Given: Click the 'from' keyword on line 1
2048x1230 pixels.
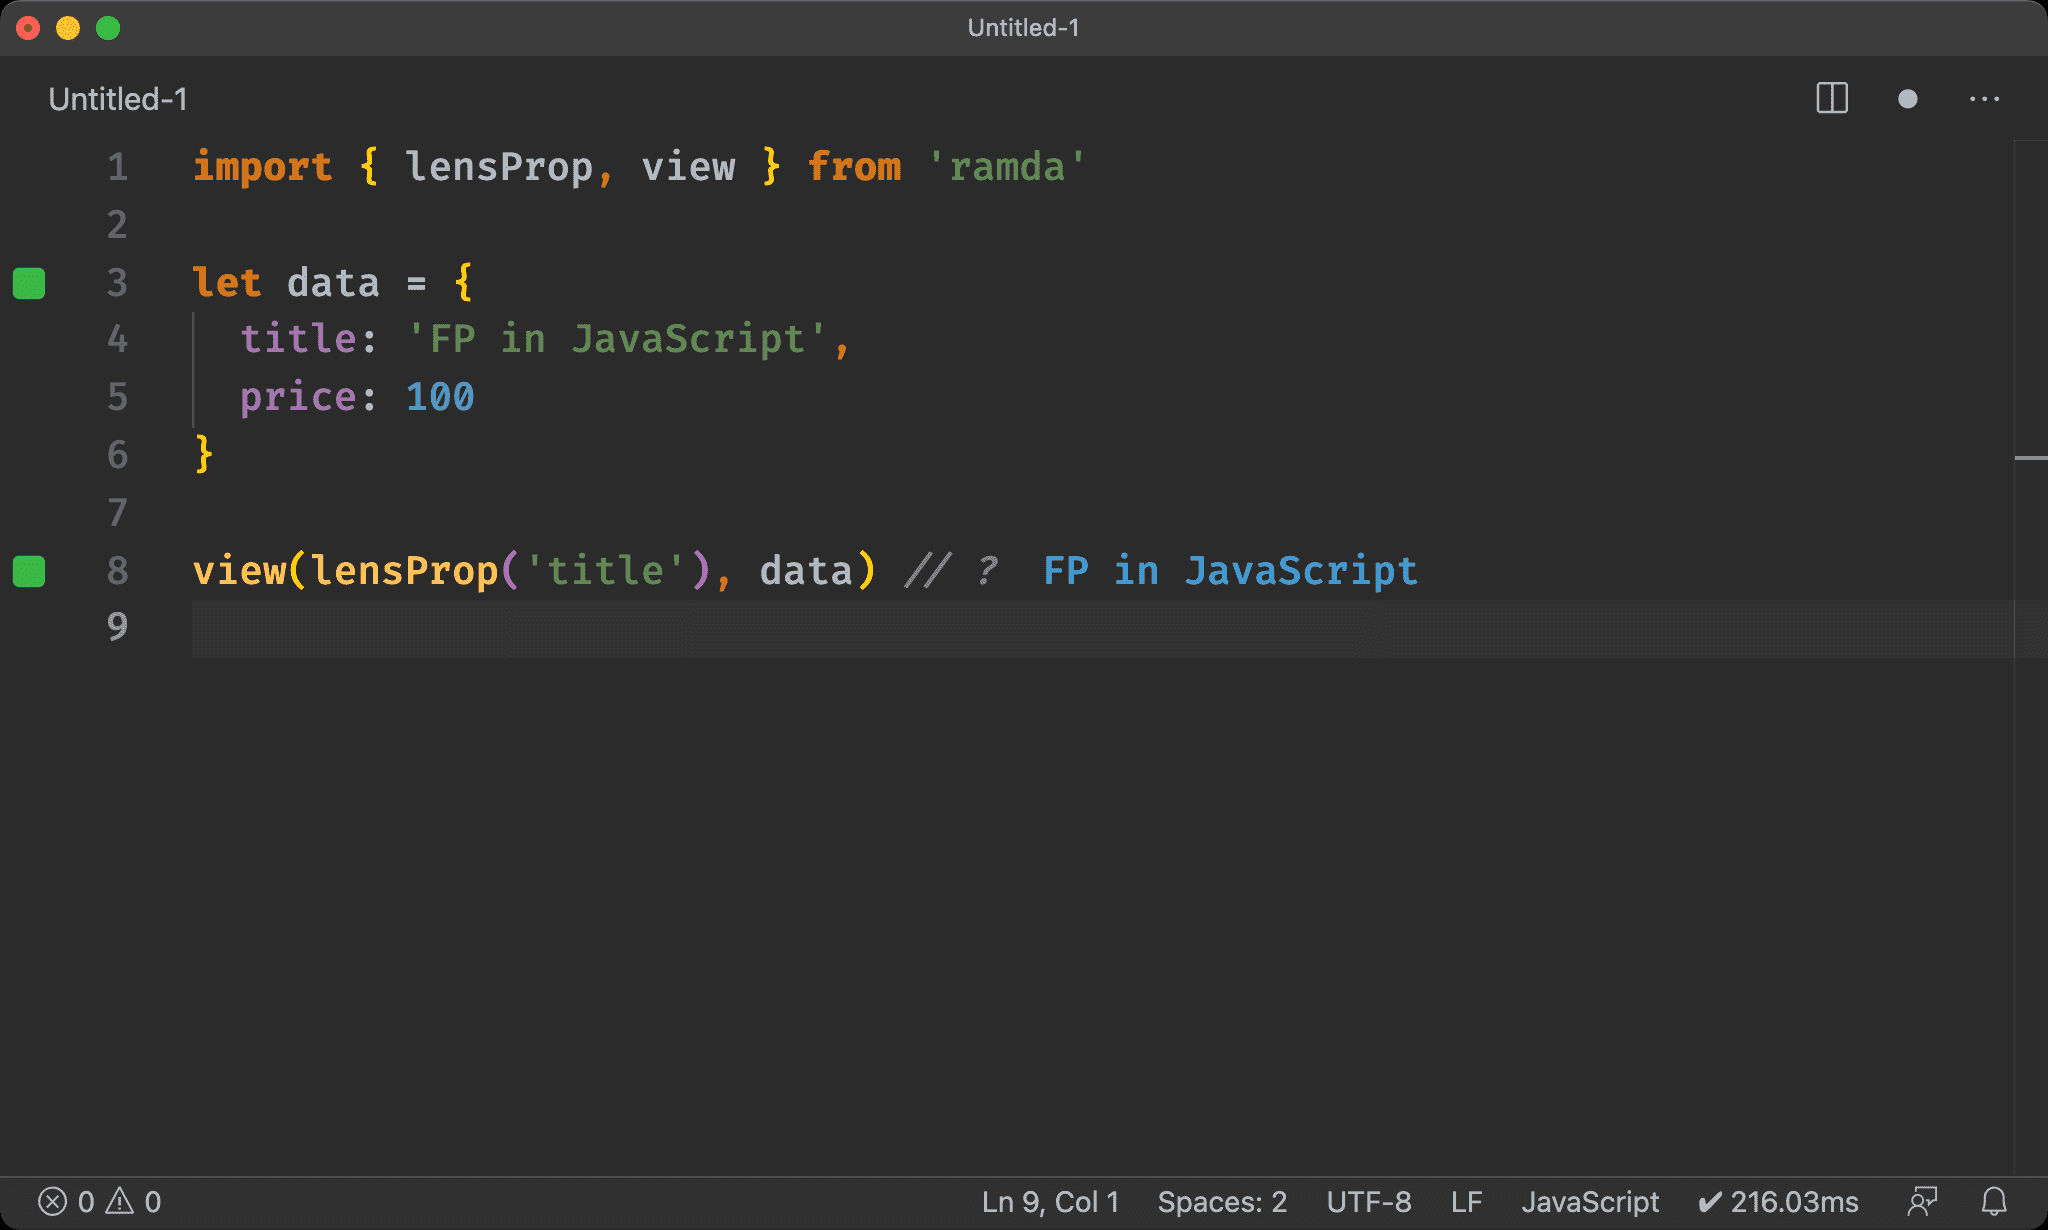Looking at the screenshot, I should click(x=854, y=167).
